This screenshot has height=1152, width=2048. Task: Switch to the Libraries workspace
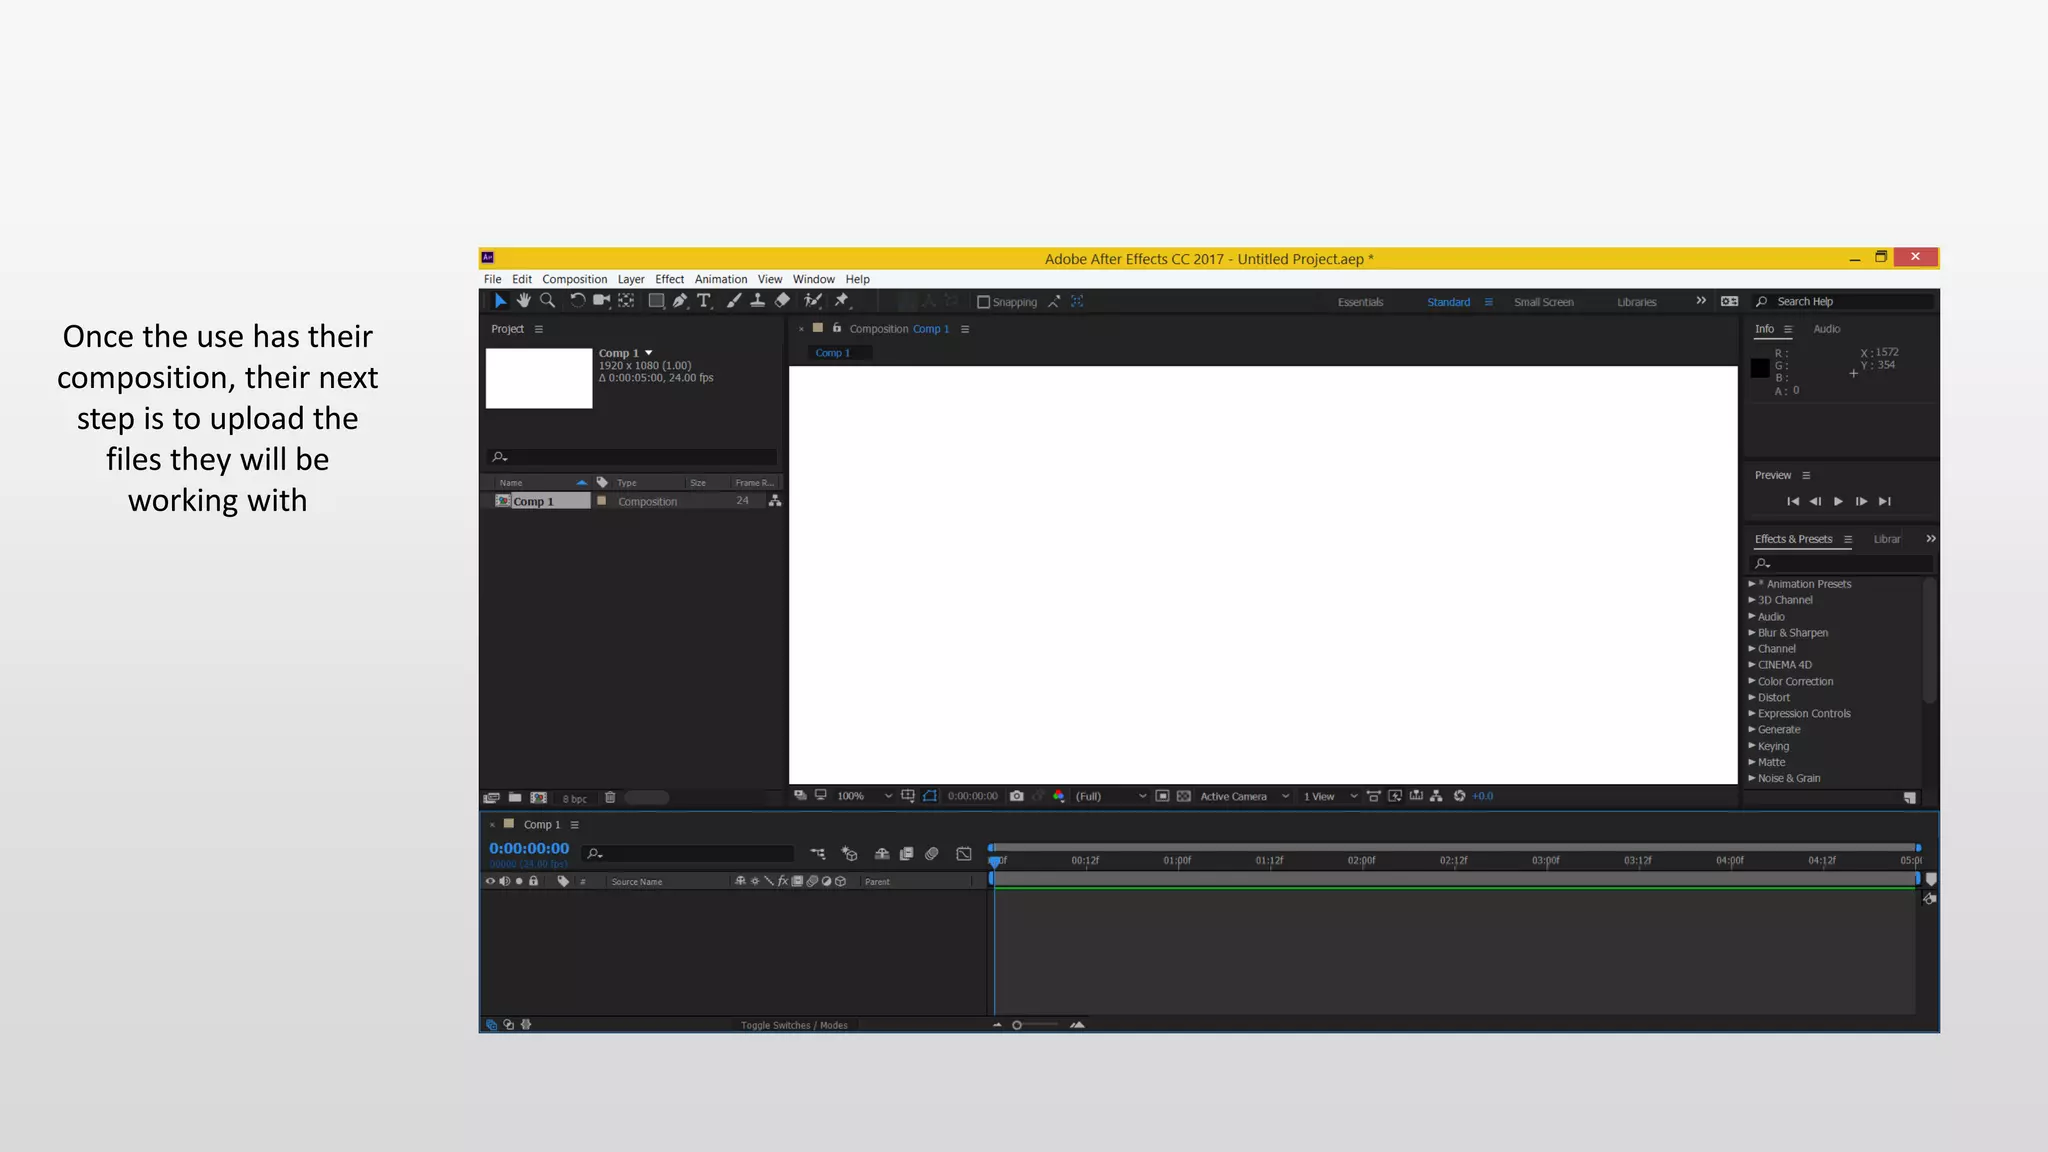click(x=1636, y=302)
